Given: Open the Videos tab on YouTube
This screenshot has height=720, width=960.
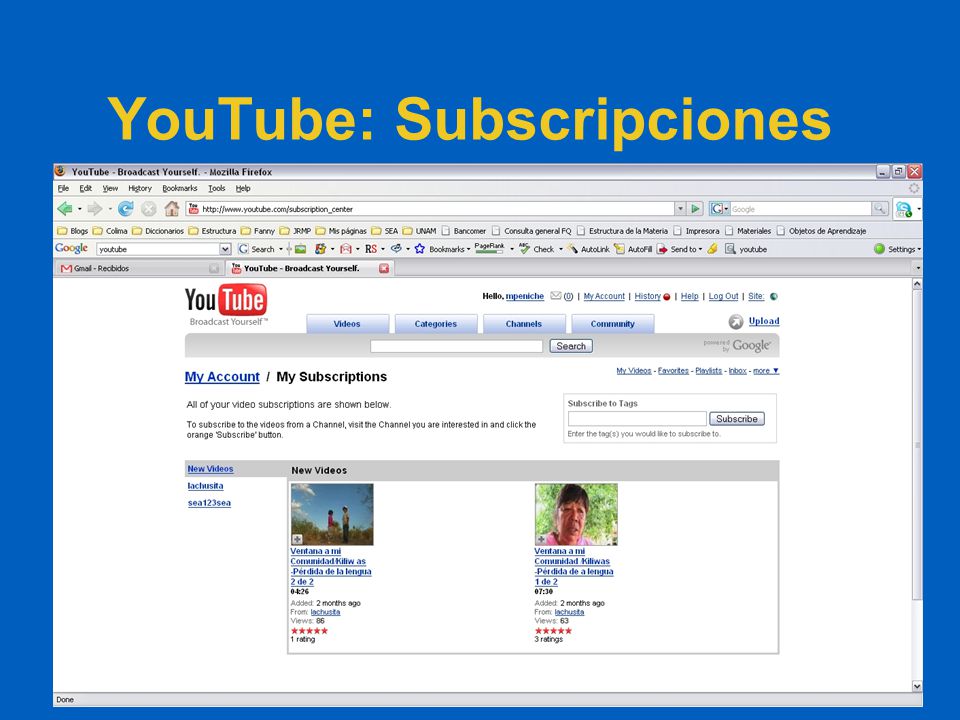Looking at the screenshot, I should point(347,324).
